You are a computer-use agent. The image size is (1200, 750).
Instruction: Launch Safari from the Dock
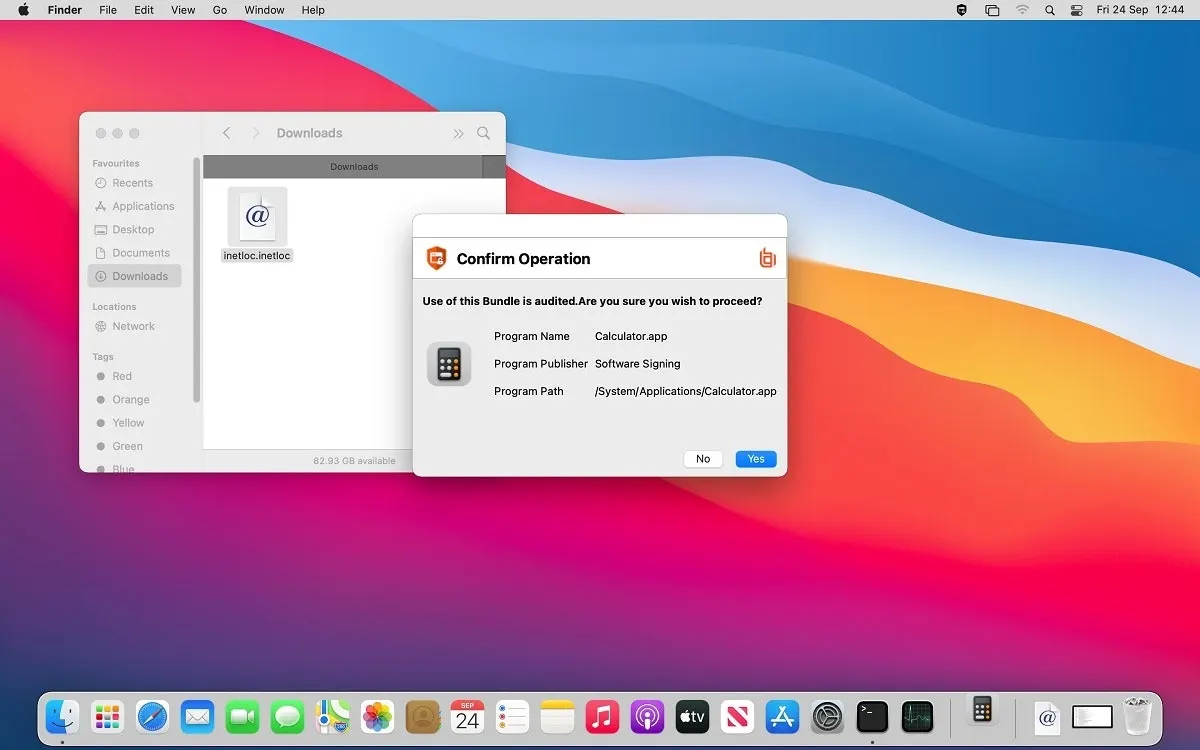pyautogui.click(x=152, y=716)
